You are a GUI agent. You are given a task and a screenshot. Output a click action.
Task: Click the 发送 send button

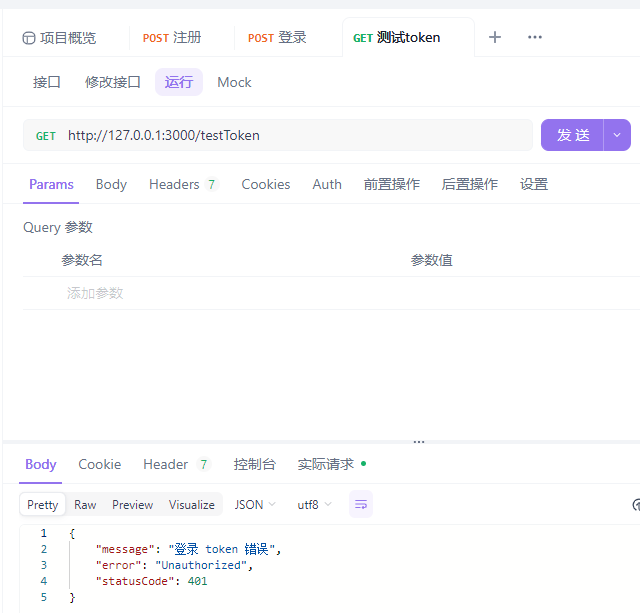tap(573, 135)
